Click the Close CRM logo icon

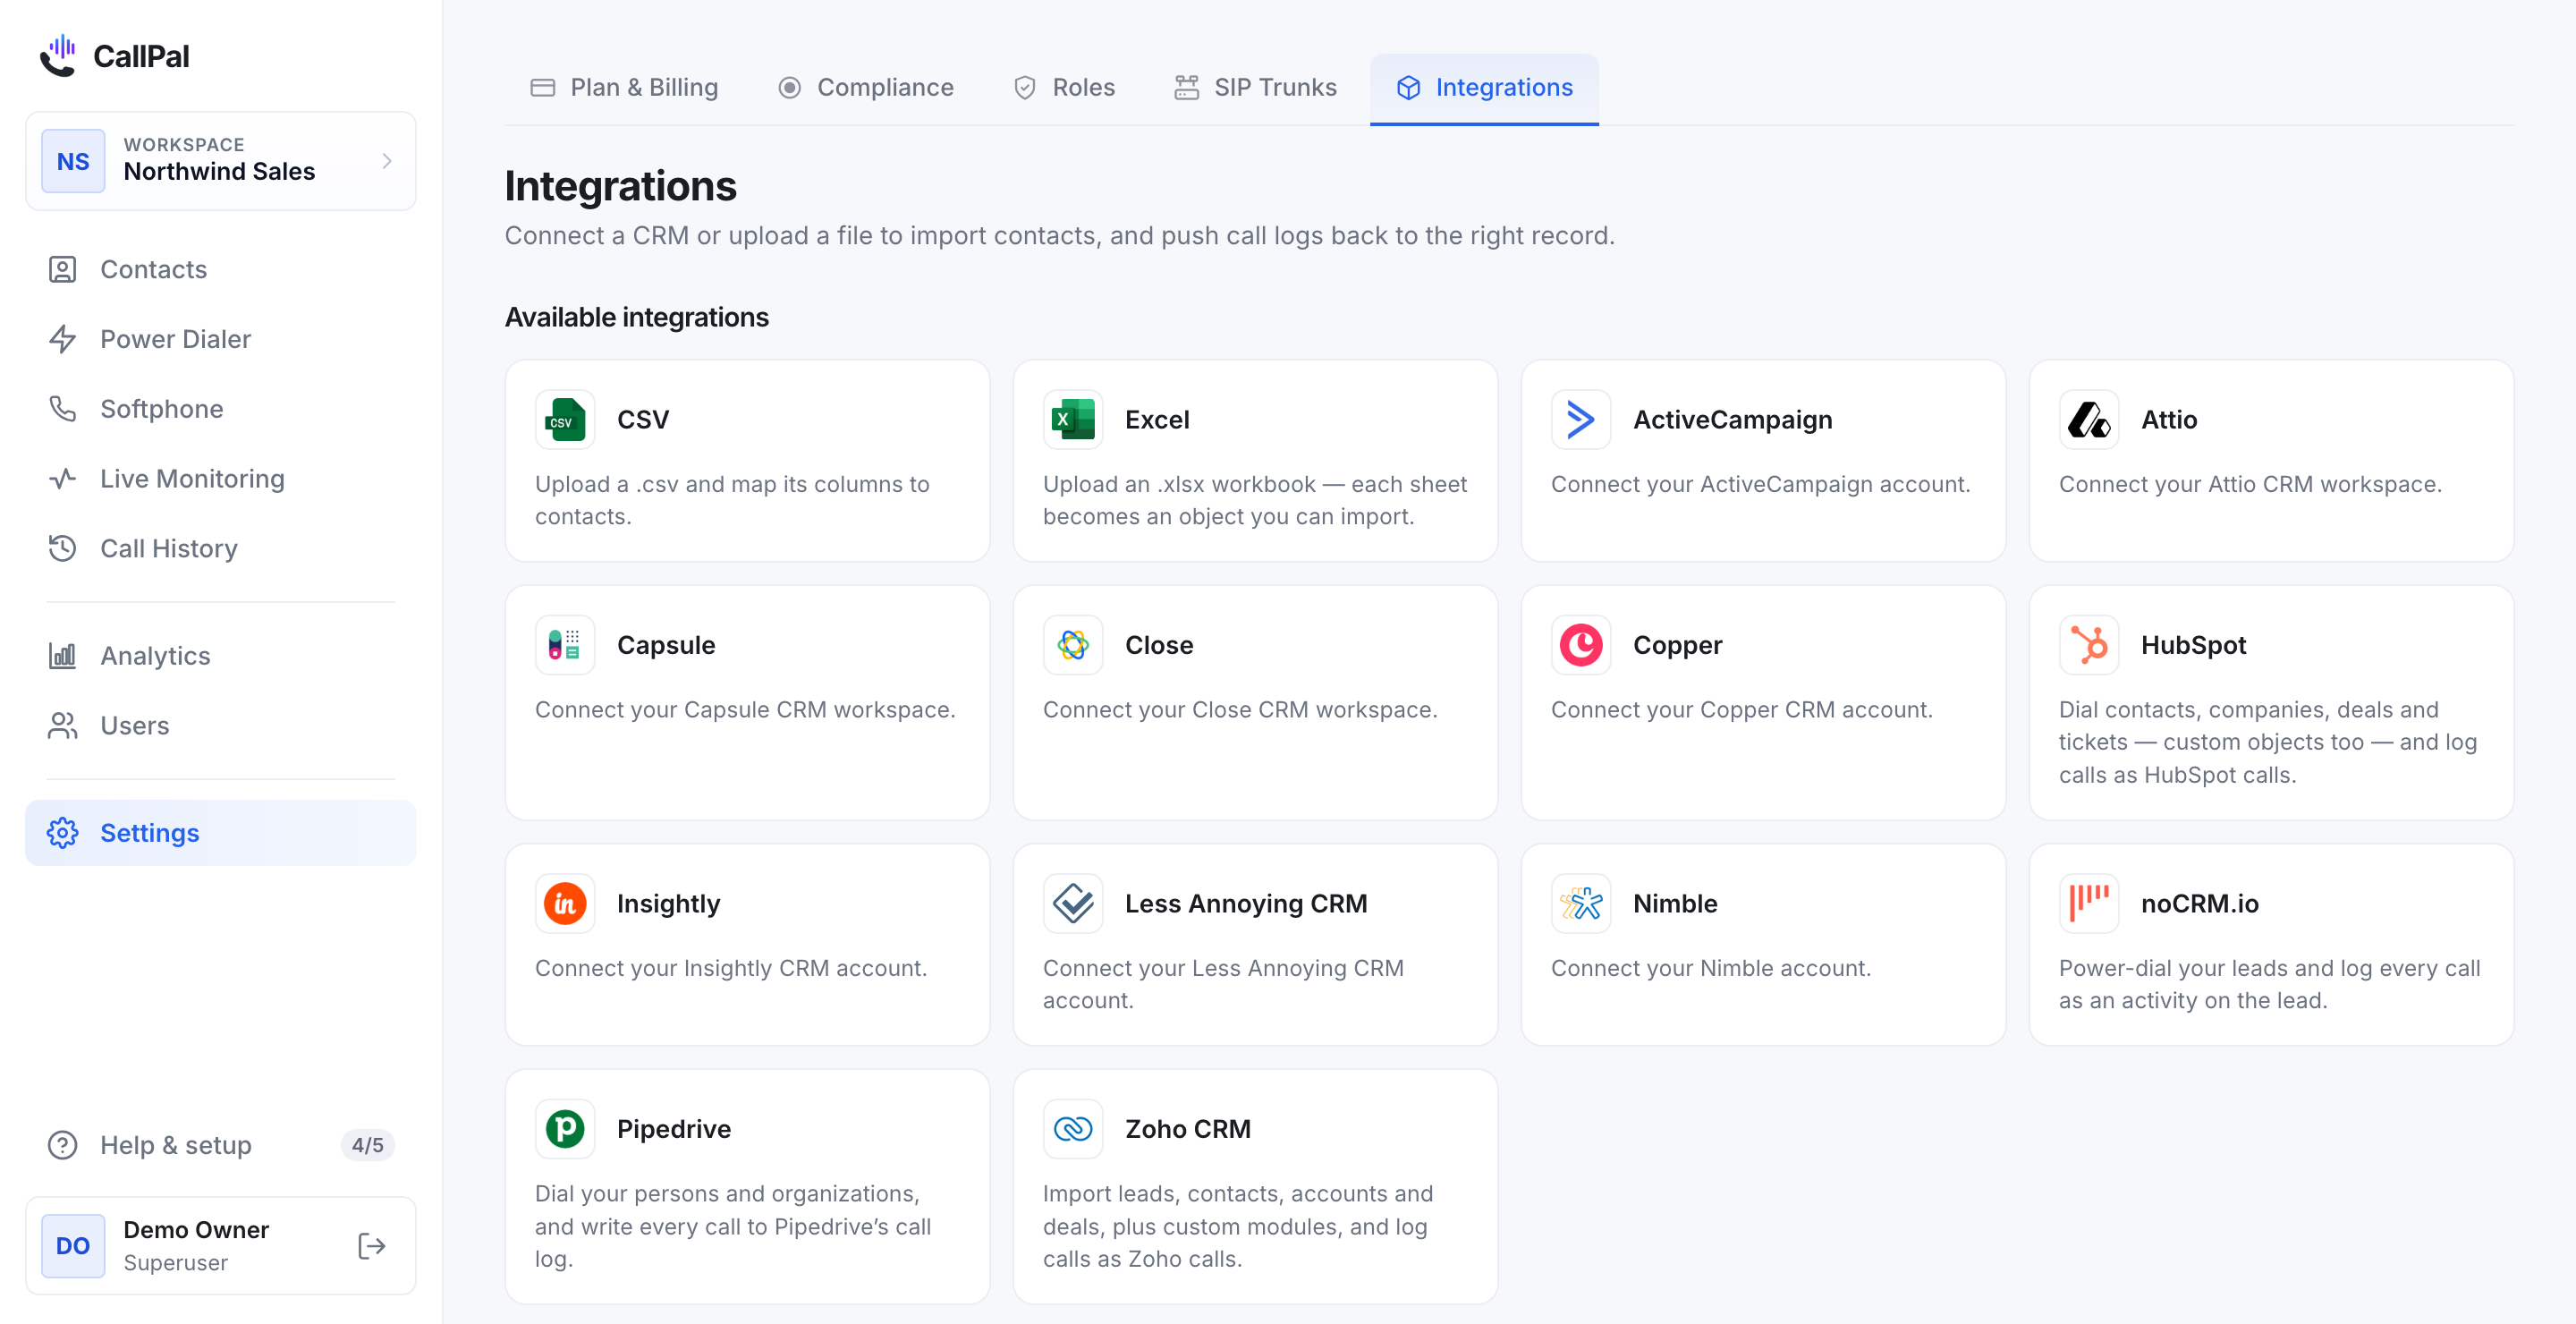coord(1073,645)
